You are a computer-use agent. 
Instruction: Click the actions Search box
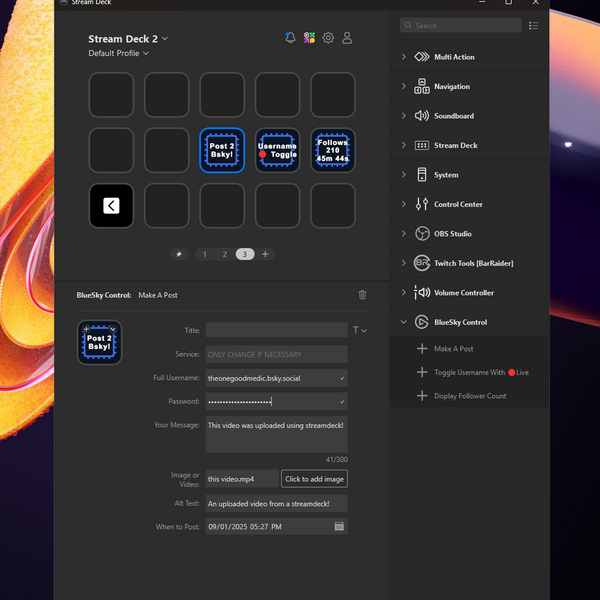click(460, 26)
